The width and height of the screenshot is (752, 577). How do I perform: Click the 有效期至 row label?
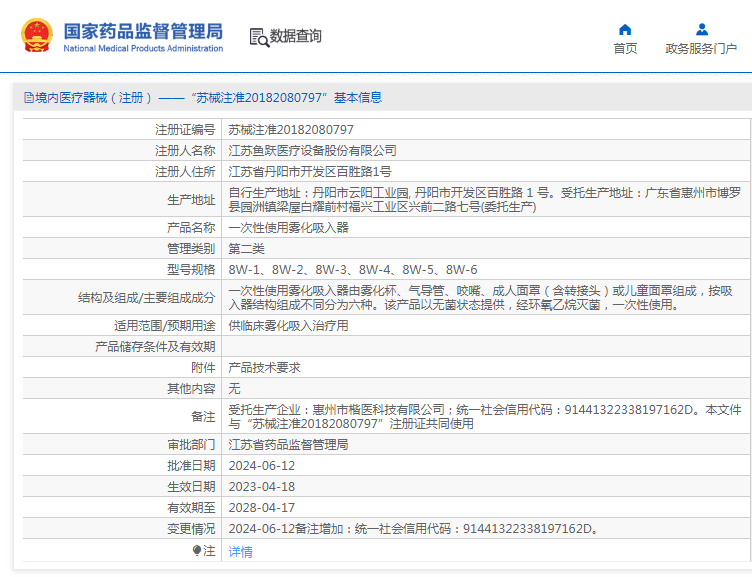pos(191,508)
